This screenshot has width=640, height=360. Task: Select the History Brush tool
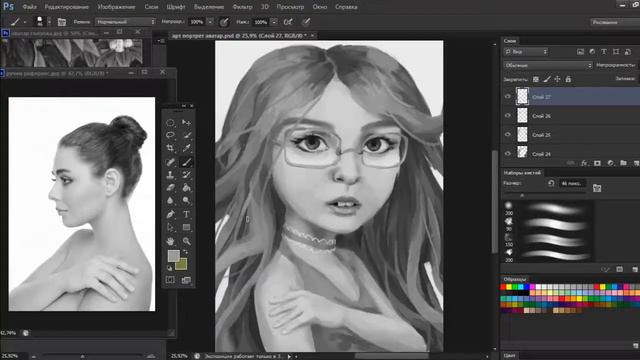pos(187,175)
